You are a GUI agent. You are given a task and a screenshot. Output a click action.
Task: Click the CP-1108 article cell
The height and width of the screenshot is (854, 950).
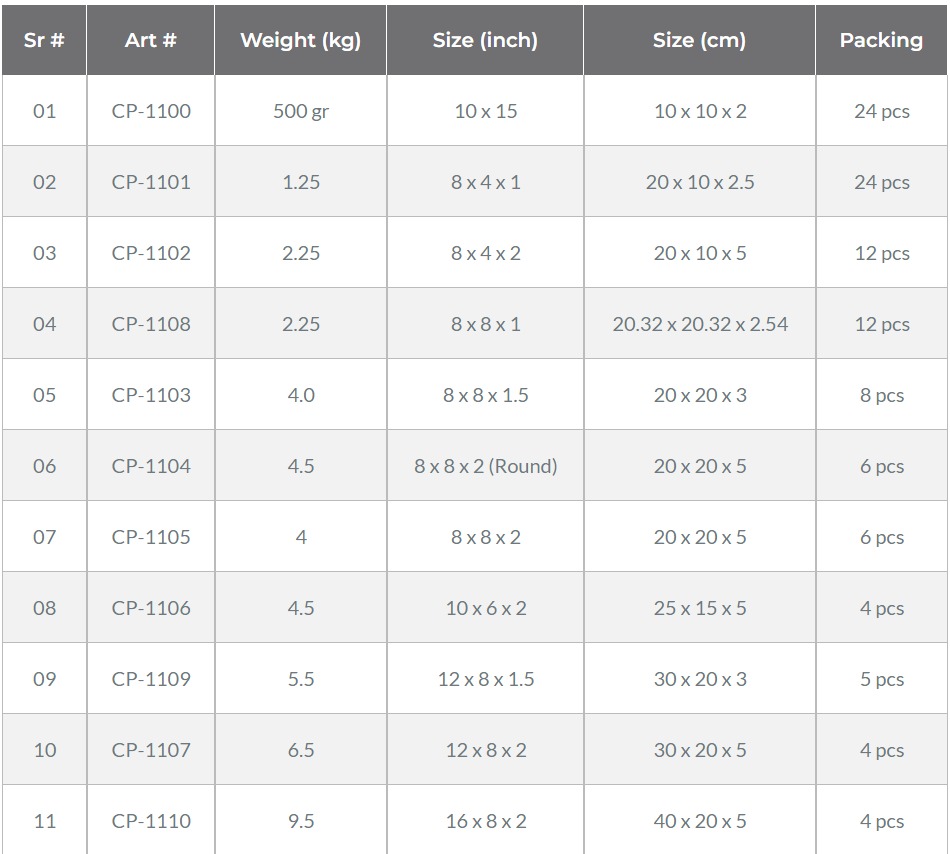(151, 324)
